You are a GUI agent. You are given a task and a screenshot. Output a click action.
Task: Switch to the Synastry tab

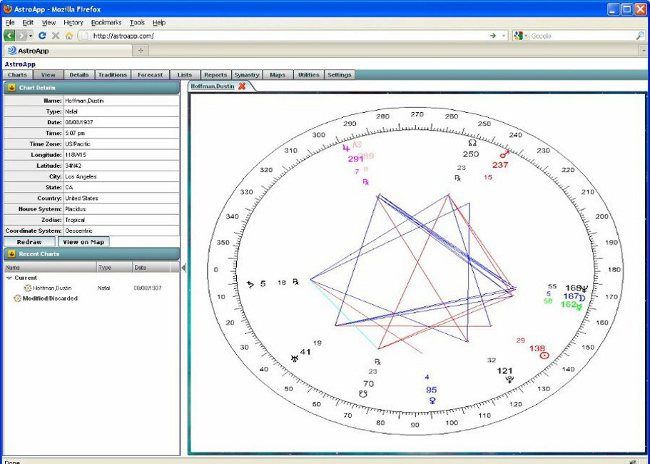246,74
